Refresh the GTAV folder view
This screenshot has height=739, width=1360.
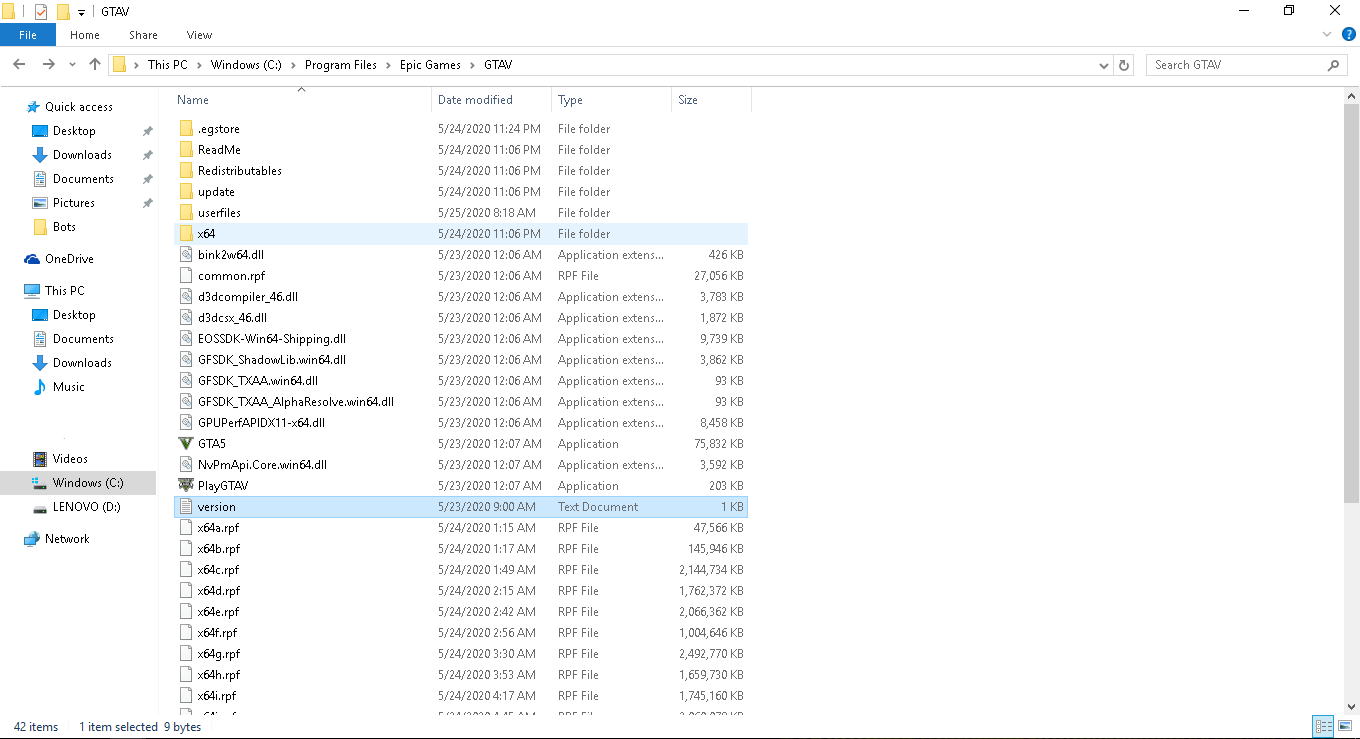[1122, 64]
